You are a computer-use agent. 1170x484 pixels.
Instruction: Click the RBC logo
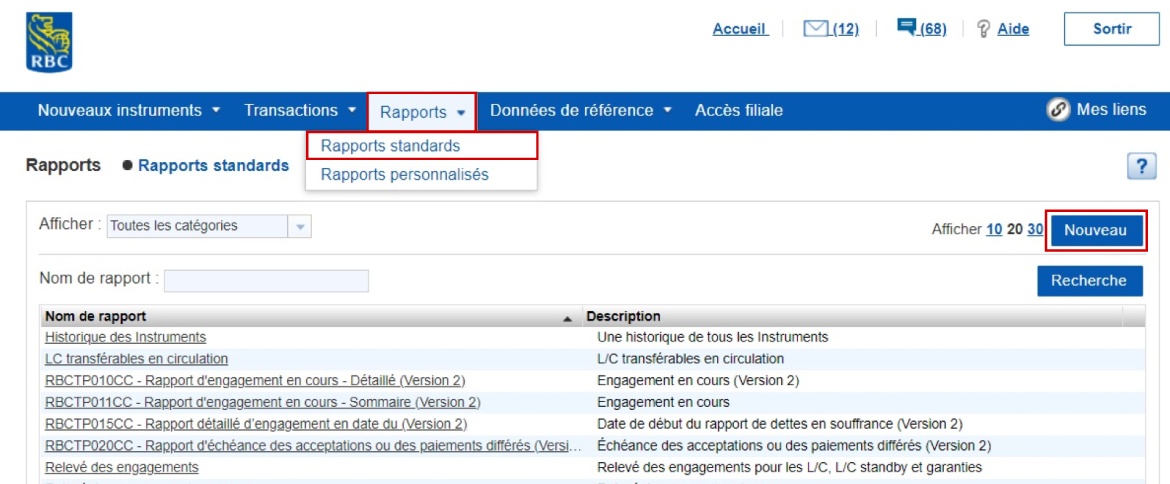[x=48, y=41]
